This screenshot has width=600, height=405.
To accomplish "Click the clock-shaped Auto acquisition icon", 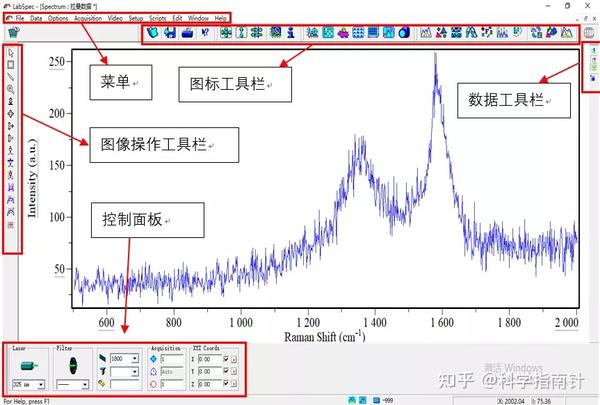I will 153,371.
